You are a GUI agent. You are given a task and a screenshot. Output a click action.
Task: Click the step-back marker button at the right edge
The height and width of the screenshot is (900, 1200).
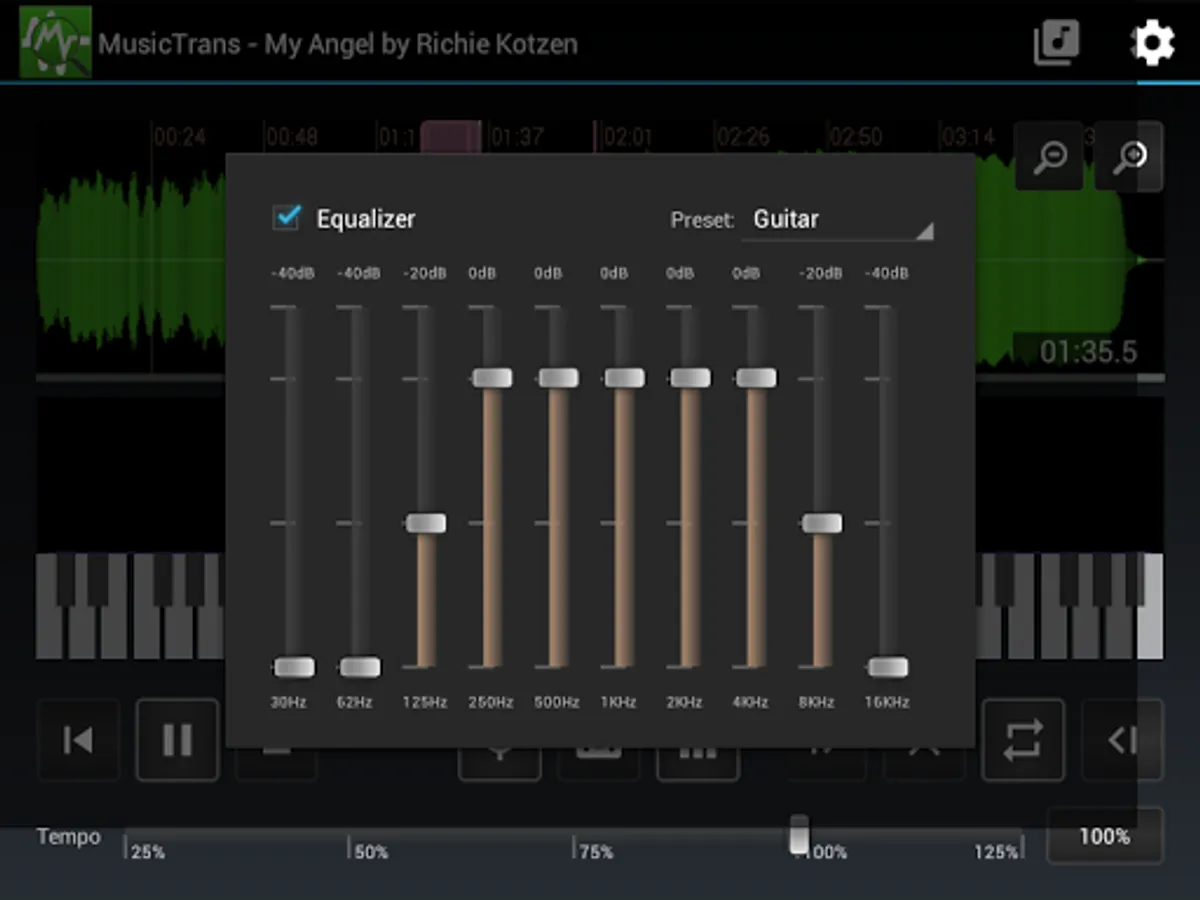1122,740
